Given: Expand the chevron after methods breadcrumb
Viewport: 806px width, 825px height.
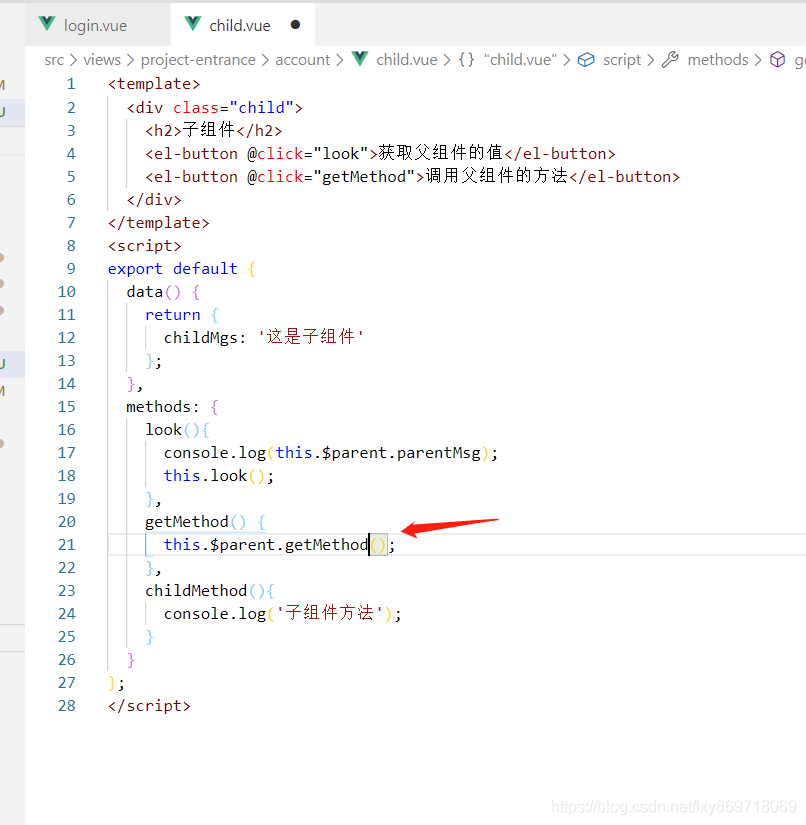Looking at the screenshot, I should point(758,61).
